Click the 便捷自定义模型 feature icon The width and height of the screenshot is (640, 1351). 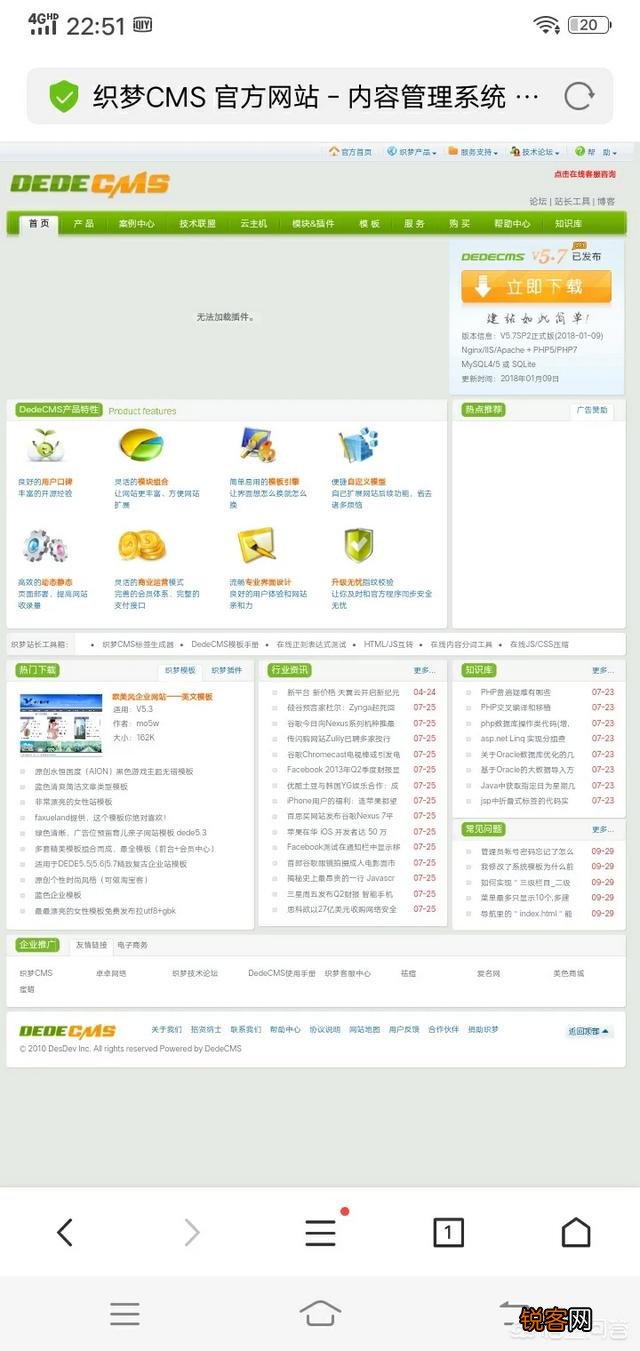coord(358,446)
